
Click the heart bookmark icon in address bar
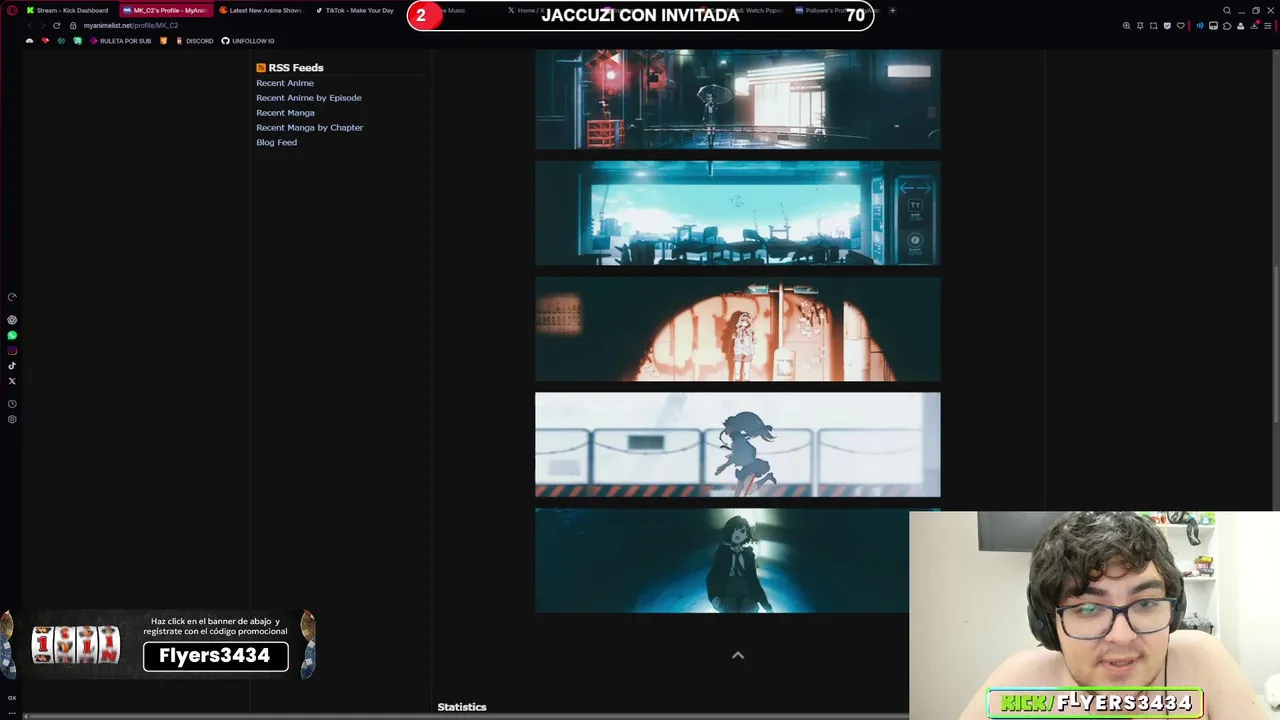click(1180, 26)
